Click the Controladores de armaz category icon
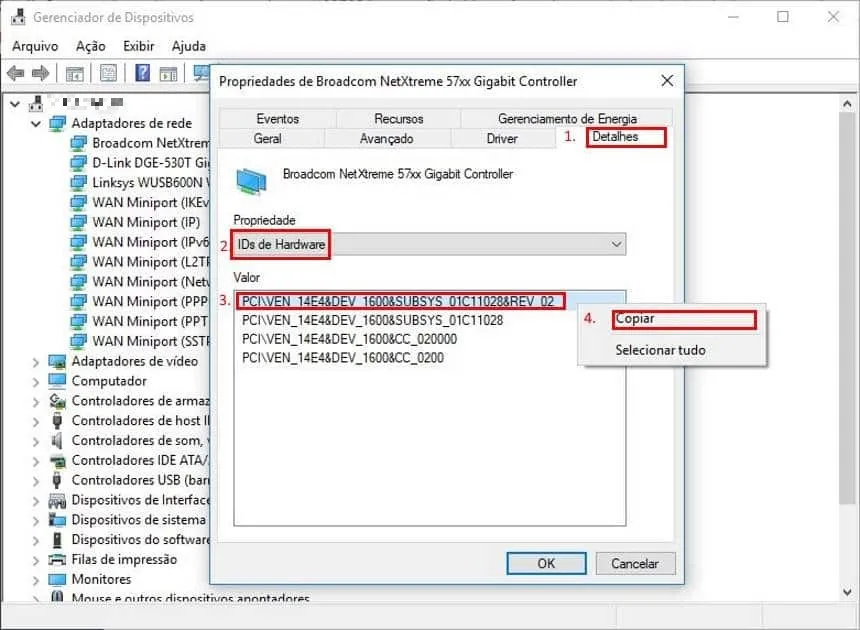Screen dimensions: 860x630 [57, 401]
